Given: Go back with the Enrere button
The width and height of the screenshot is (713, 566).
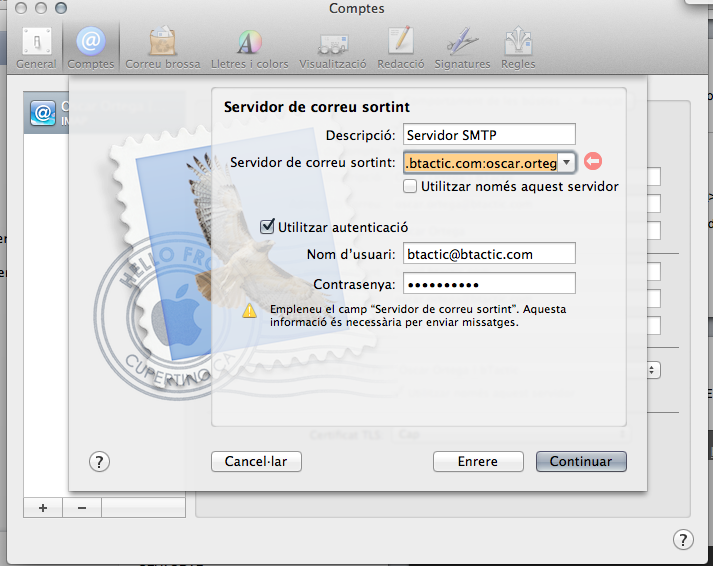Looking at the screenshot, I should 478,461.
